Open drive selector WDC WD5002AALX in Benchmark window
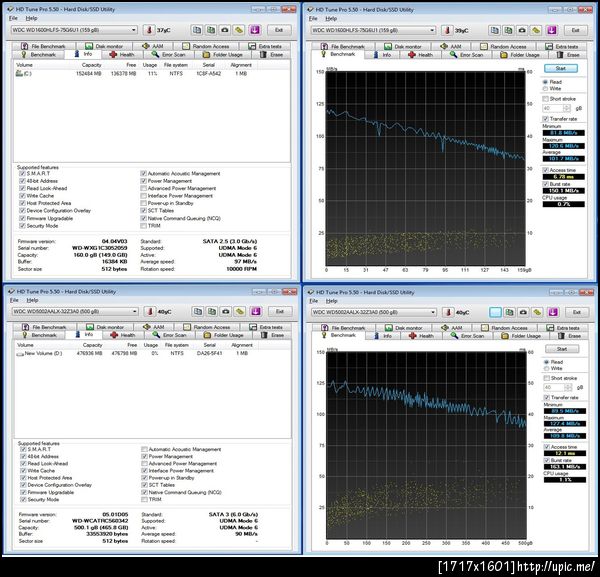 374,312
